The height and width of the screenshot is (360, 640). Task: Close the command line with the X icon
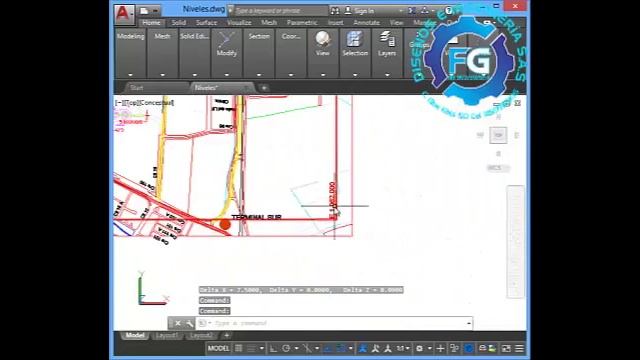click(x=178, y=323)
